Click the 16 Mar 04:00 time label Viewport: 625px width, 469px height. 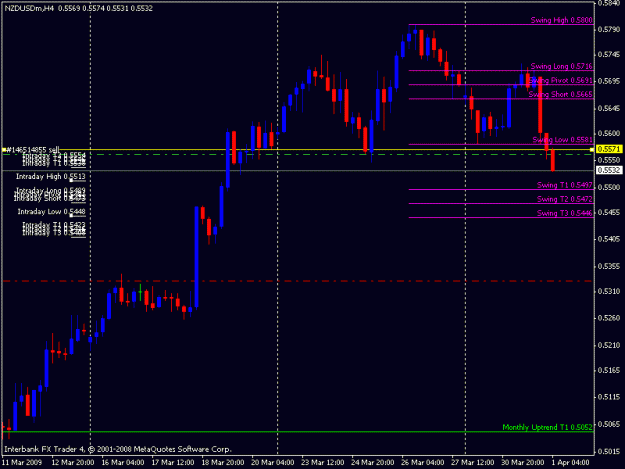point(123,462)
